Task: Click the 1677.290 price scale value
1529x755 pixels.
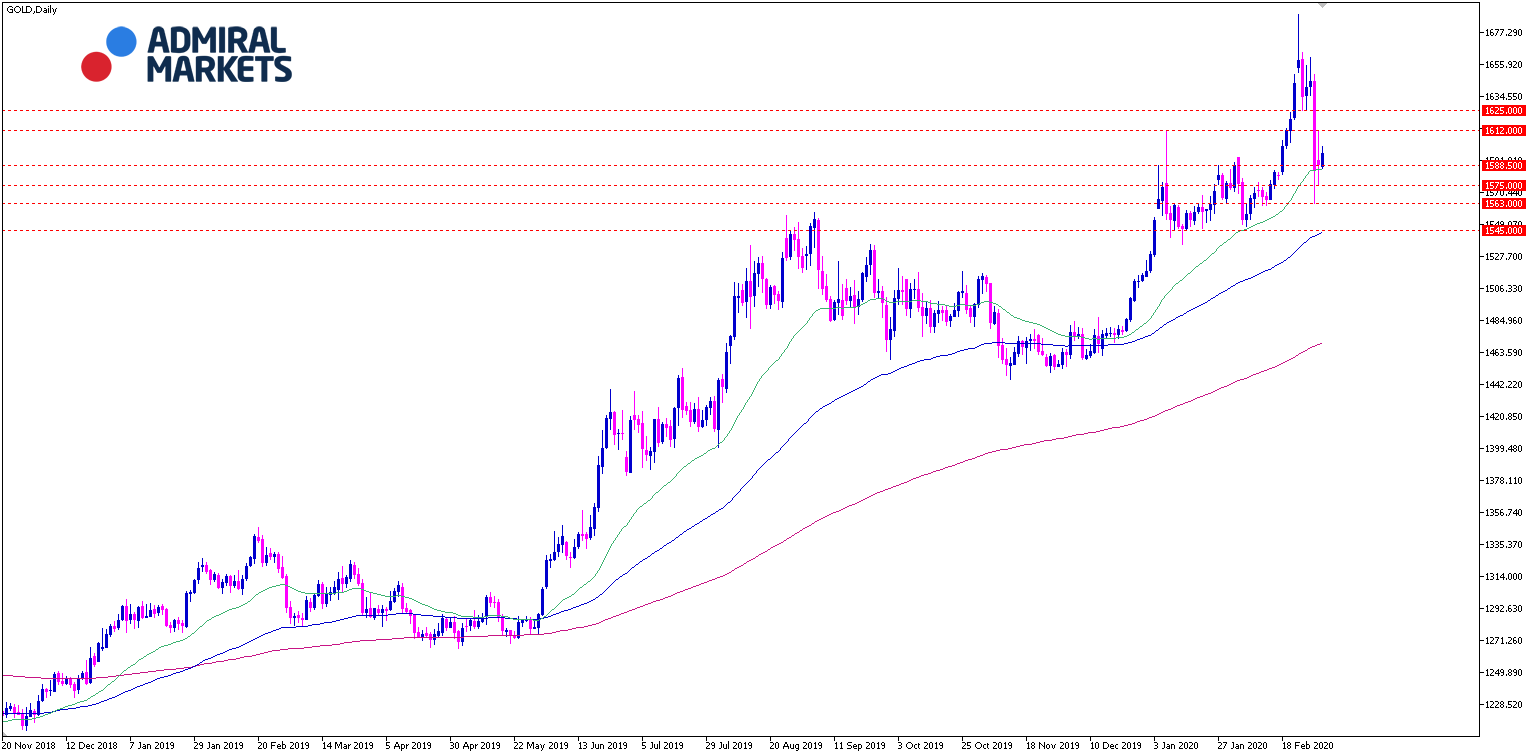Action: (1504, 33)
